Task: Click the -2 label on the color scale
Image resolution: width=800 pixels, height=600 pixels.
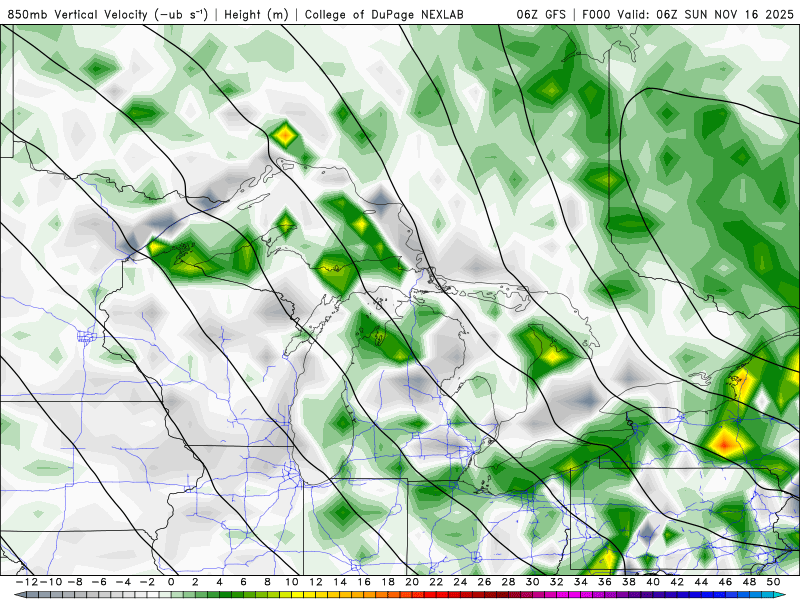Action: coord(147,582)
